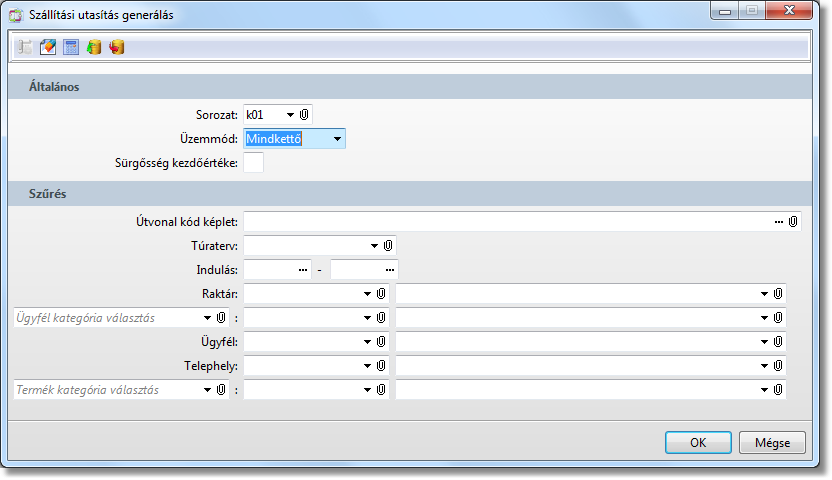Click the notepad with pencil toolbar icon
This screenshot has height=480, width=832.
click(x=47, y=47)
